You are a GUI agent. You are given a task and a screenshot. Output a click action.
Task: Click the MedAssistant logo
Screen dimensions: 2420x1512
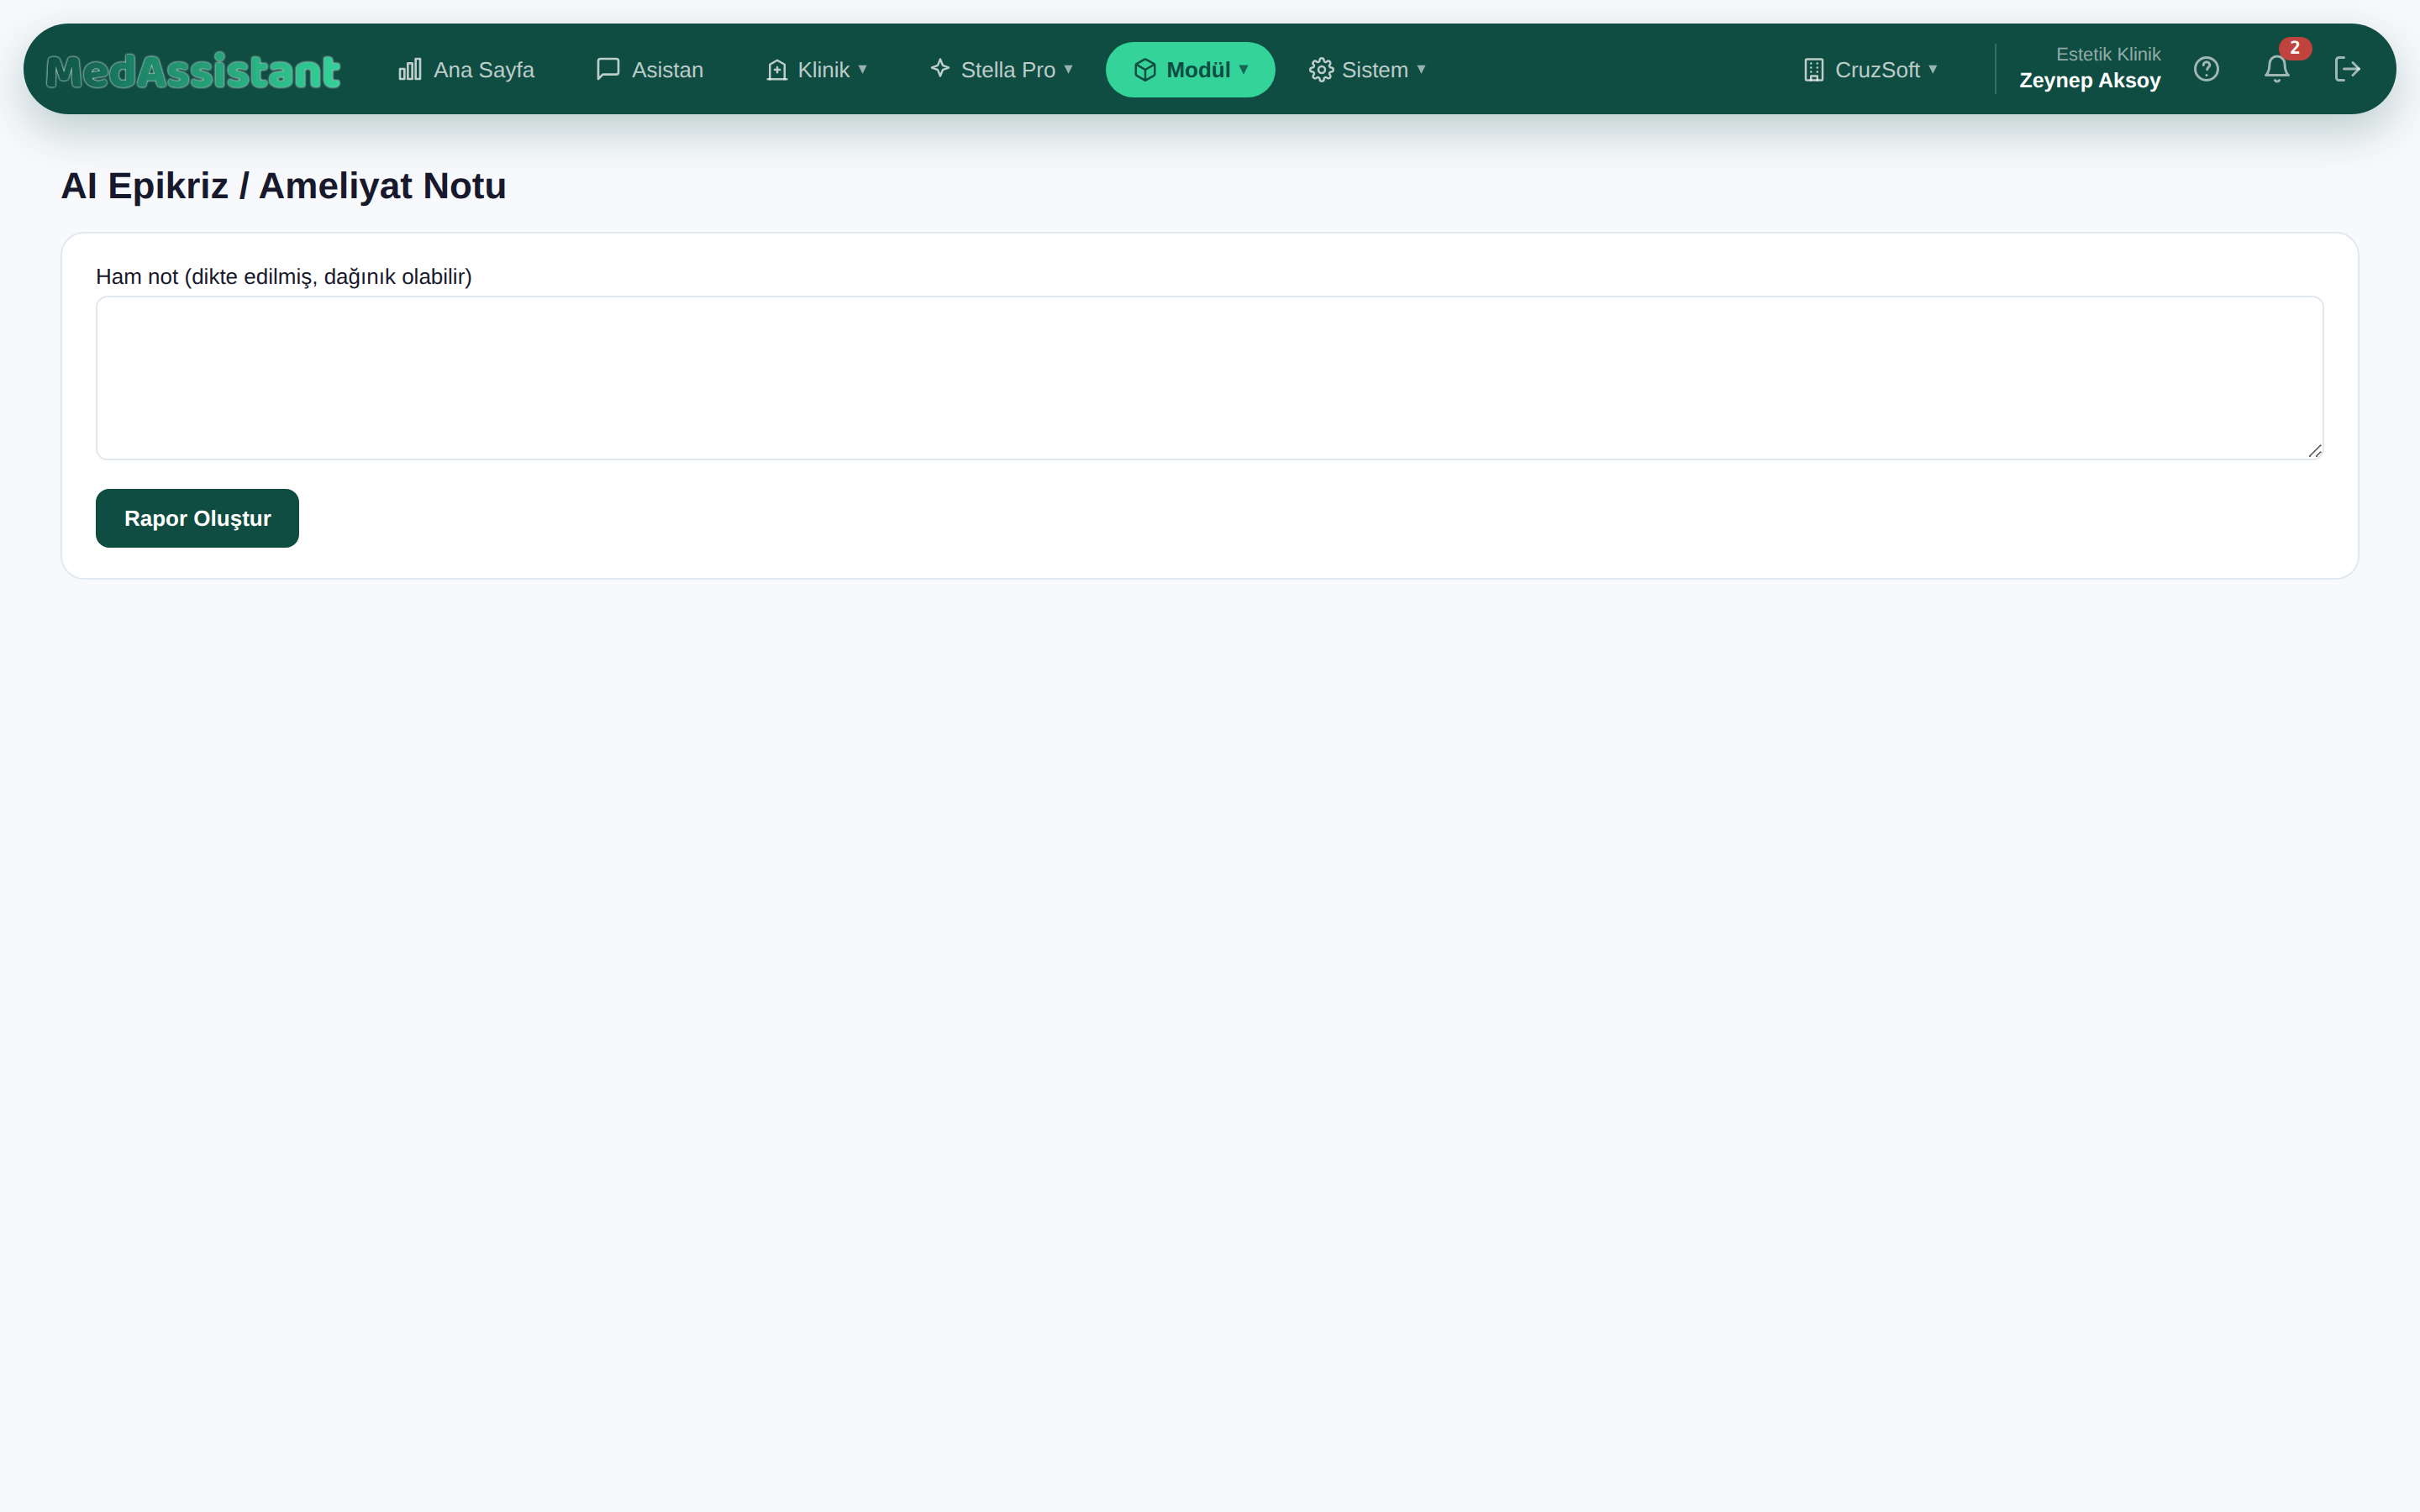click(x=193, y=70)
